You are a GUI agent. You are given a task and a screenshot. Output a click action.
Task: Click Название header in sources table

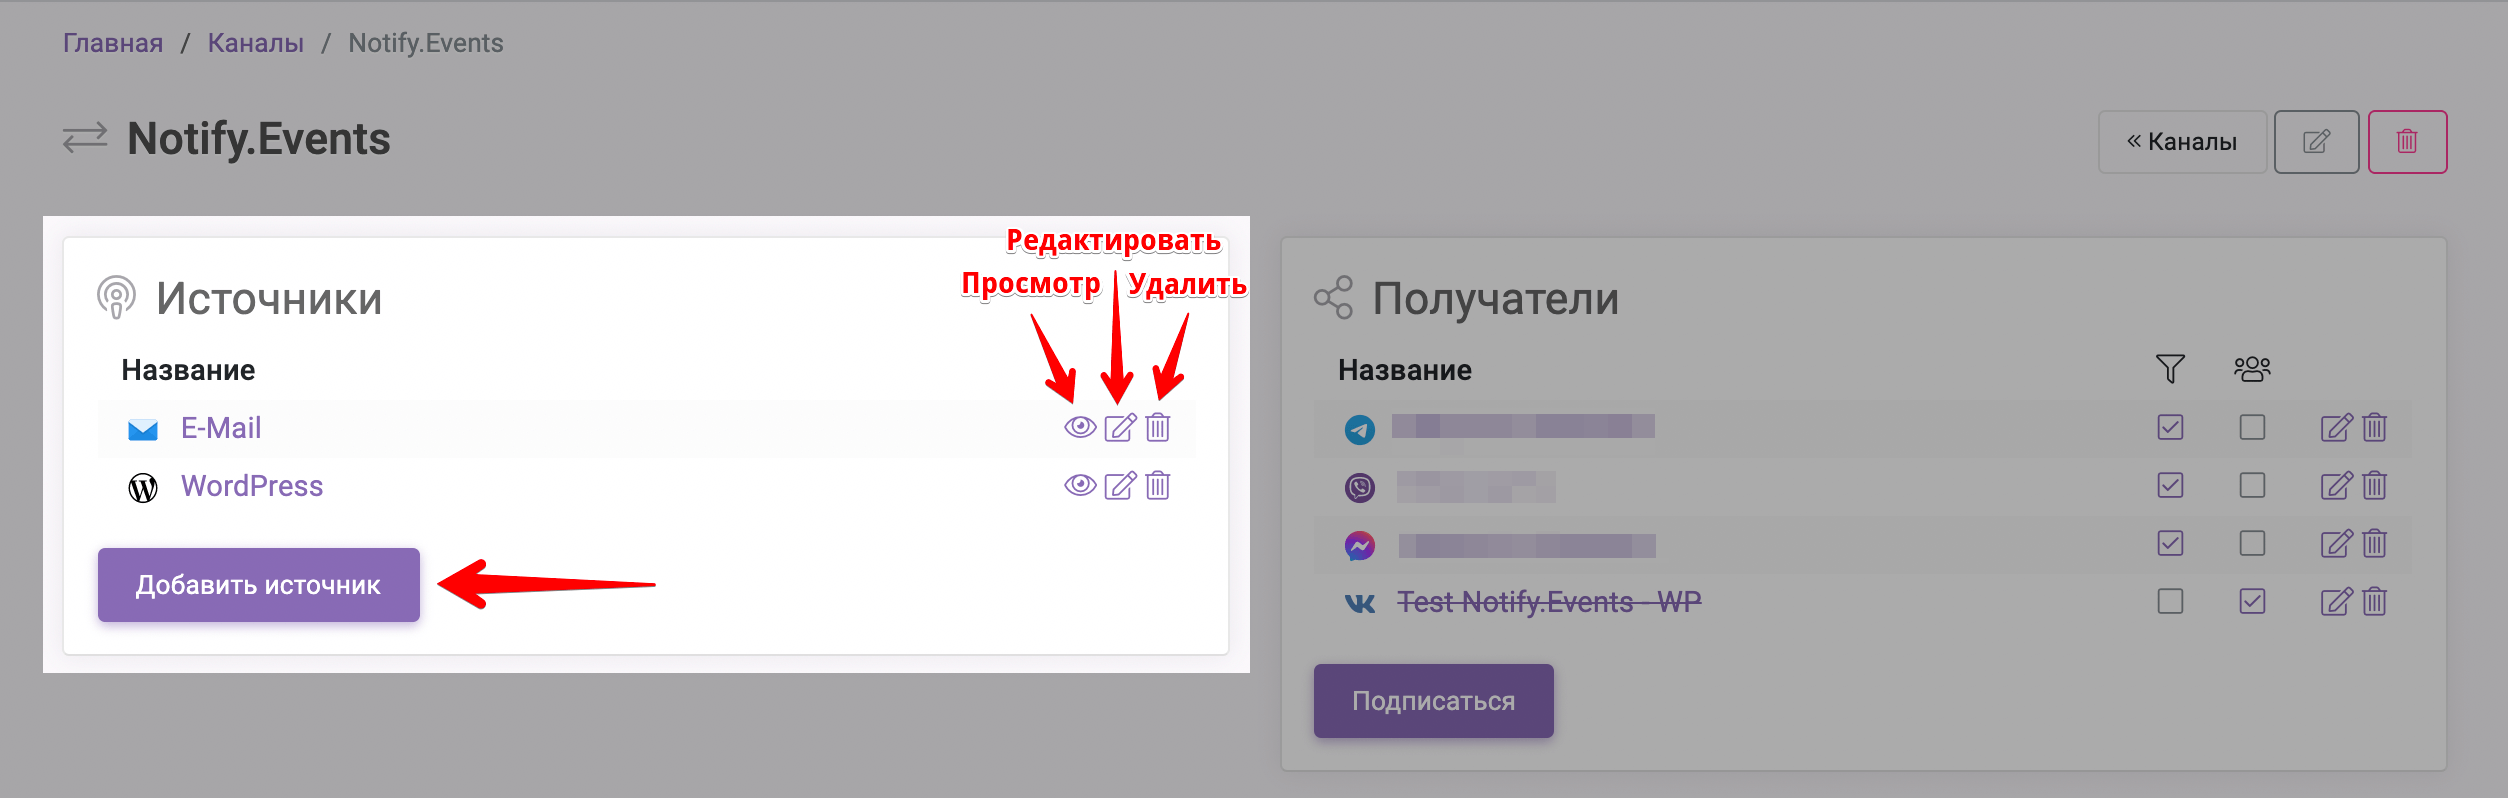click(188, 370)
